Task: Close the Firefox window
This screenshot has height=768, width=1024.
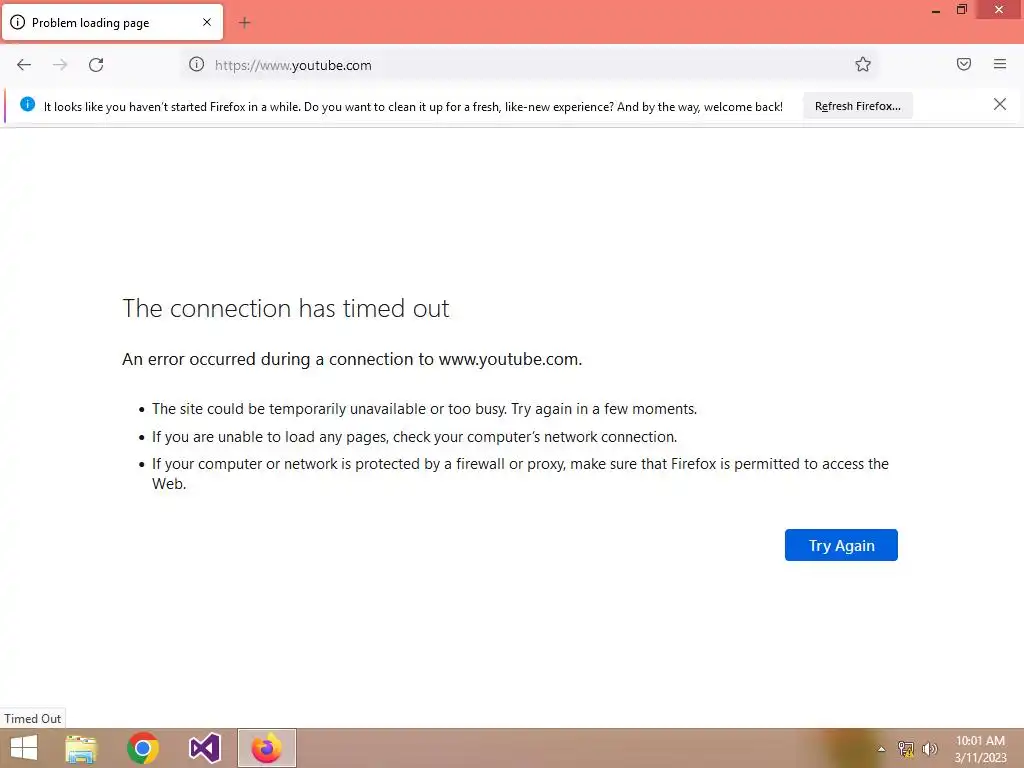Action: (999, 10)
